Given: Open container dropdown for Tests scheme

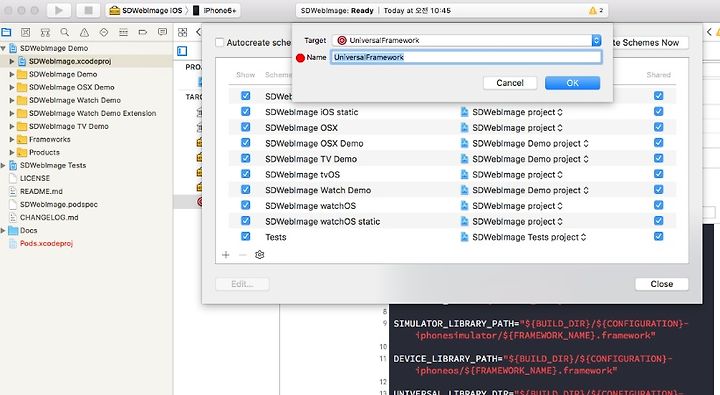Looking at the screenshot, I should 523,237.
